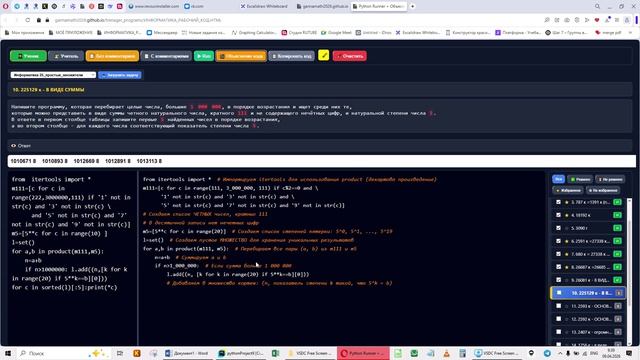Toggle favorite star for task 5. 3090
The height and width of the screenshot is (360, 640).
click(567, 228)
